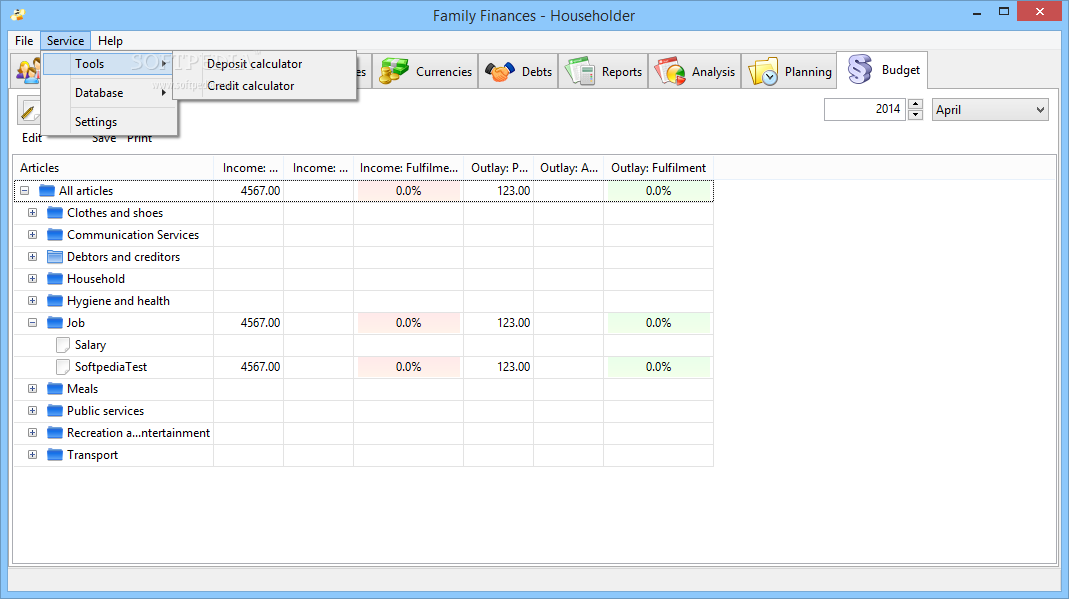Click the Outlay: Fulfilment column header
This screenshot has height=599, width=1069.
pos(659,168)
